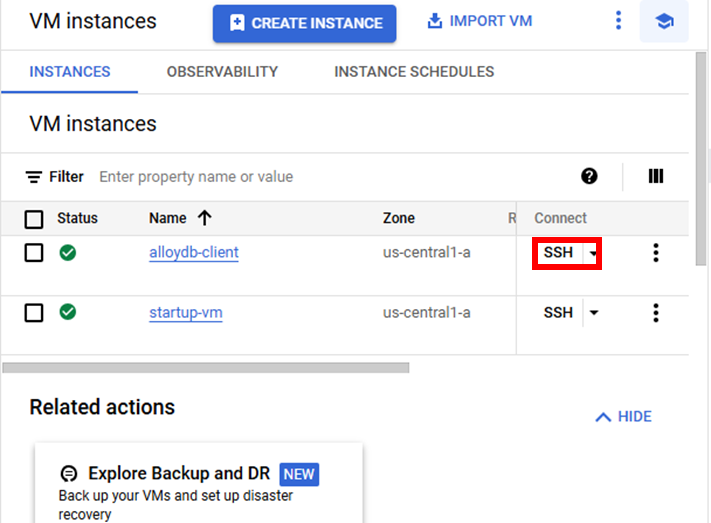The height and width of the screenshot is (523, 711).
Task: Open the page's three-dot overflow menu
Action: tap(618, 21)
